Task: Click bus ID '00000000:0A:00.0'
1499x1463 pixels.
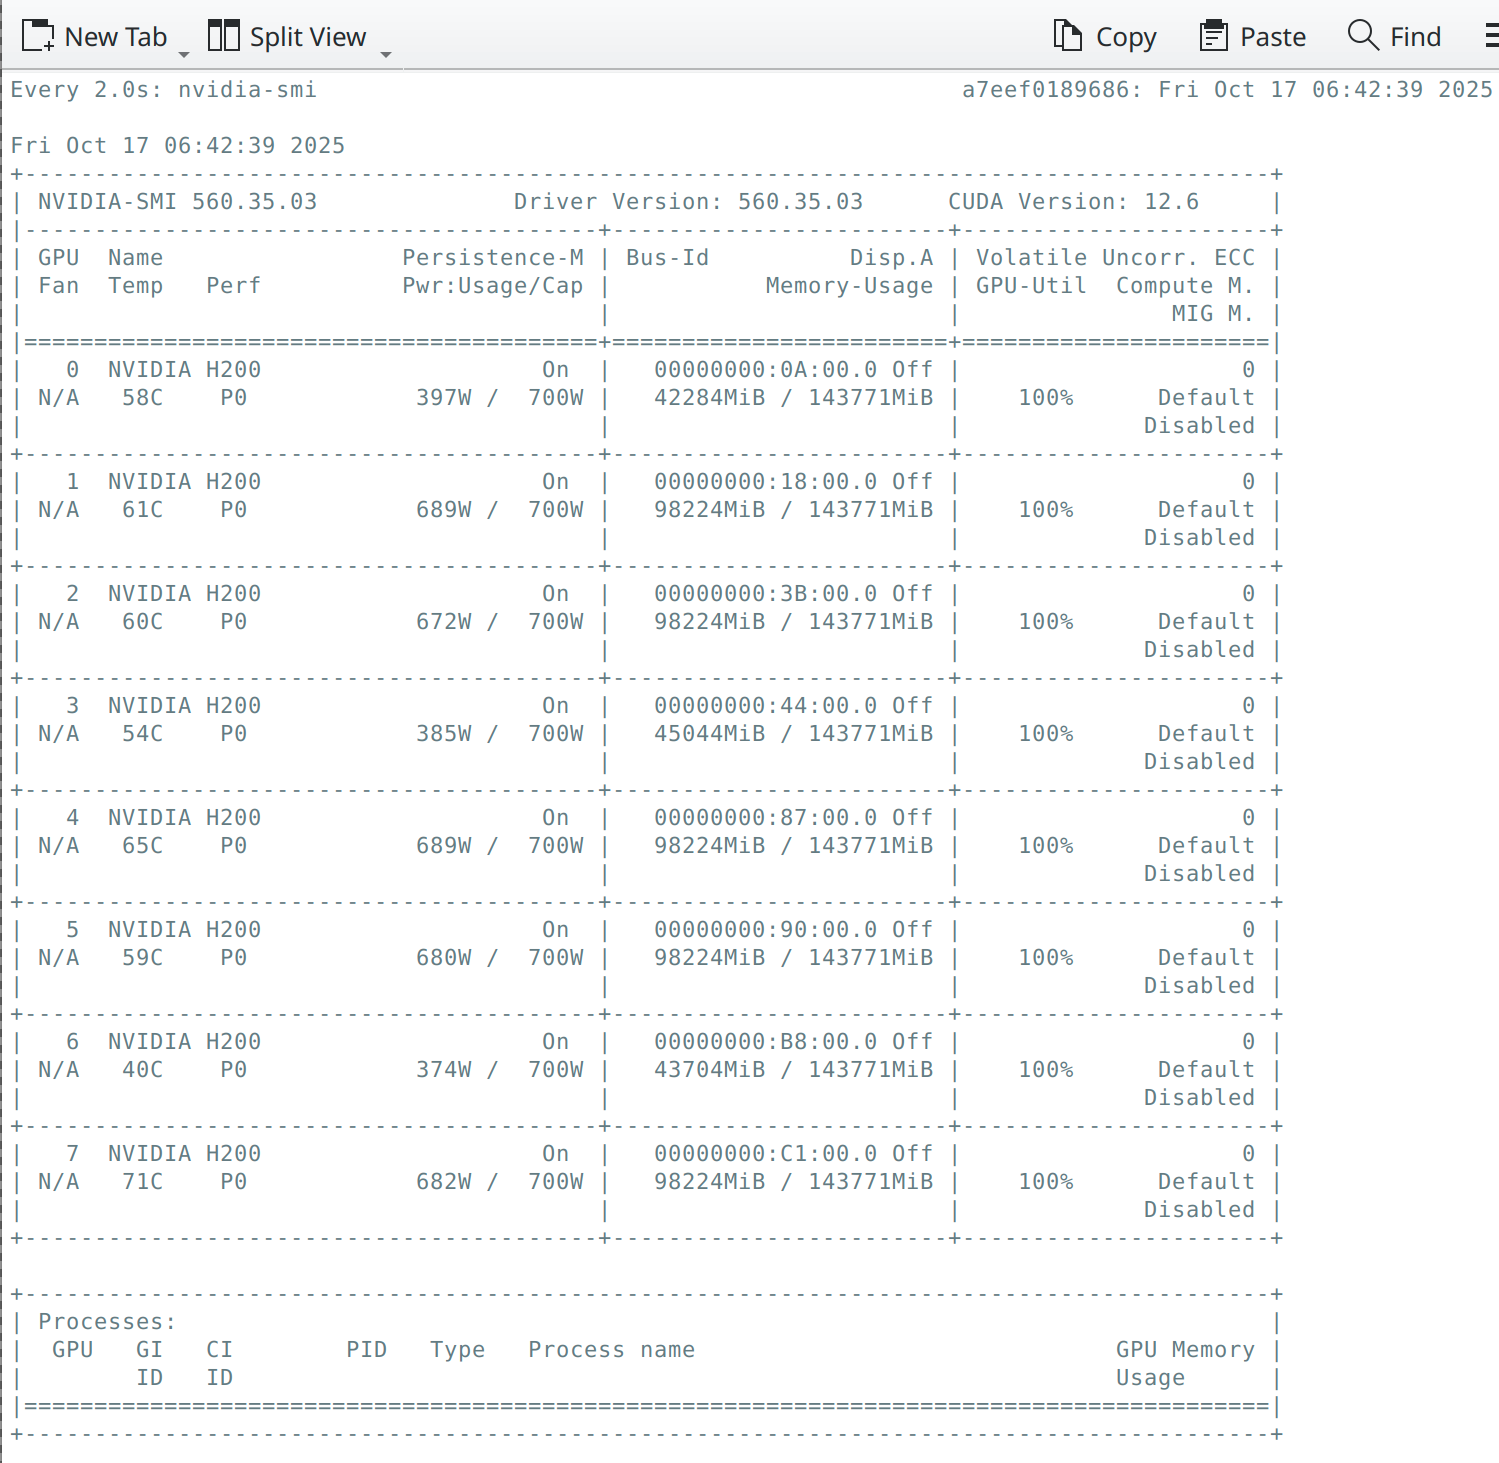Action: pyautogui.click(x=766, y=370)
